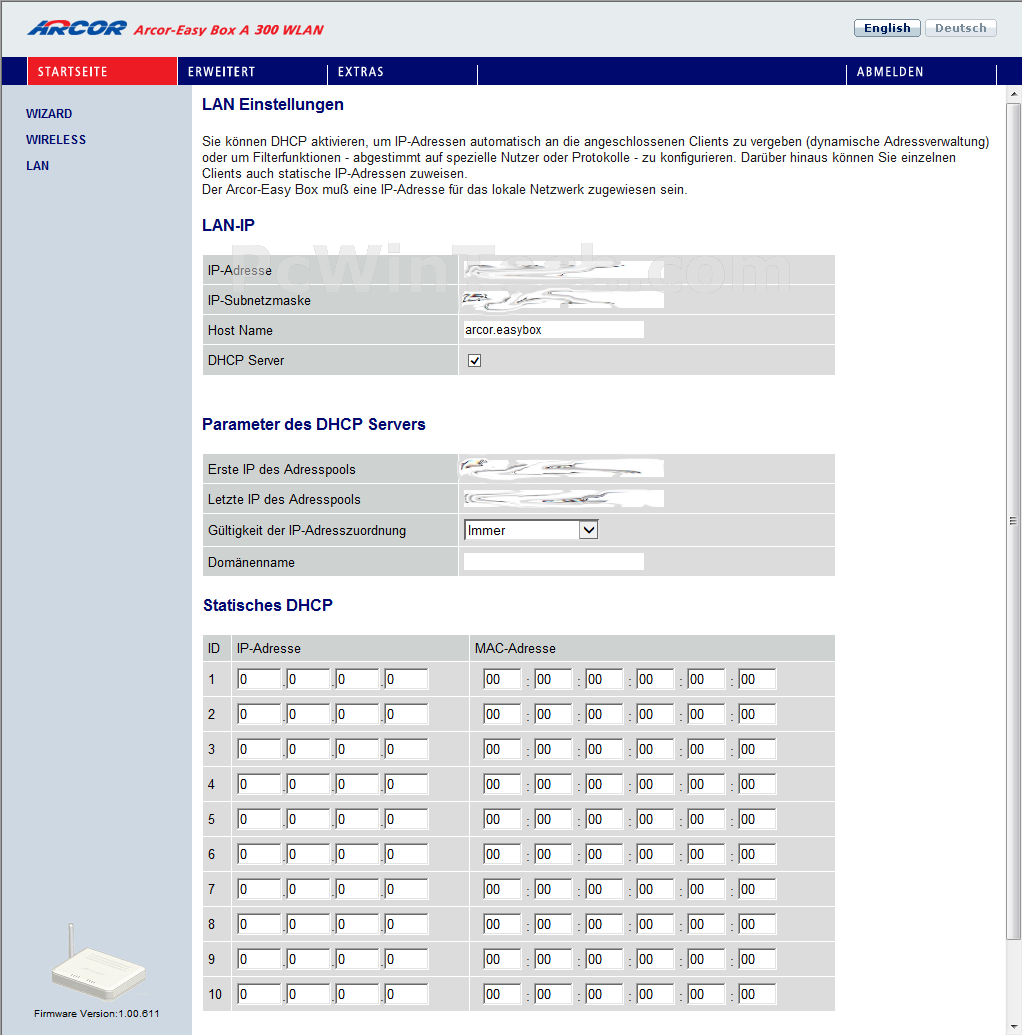Viewport: 1022px width, 1035px height.
Task: Click third IP octet field in row 9
Action: coord(357,959)
